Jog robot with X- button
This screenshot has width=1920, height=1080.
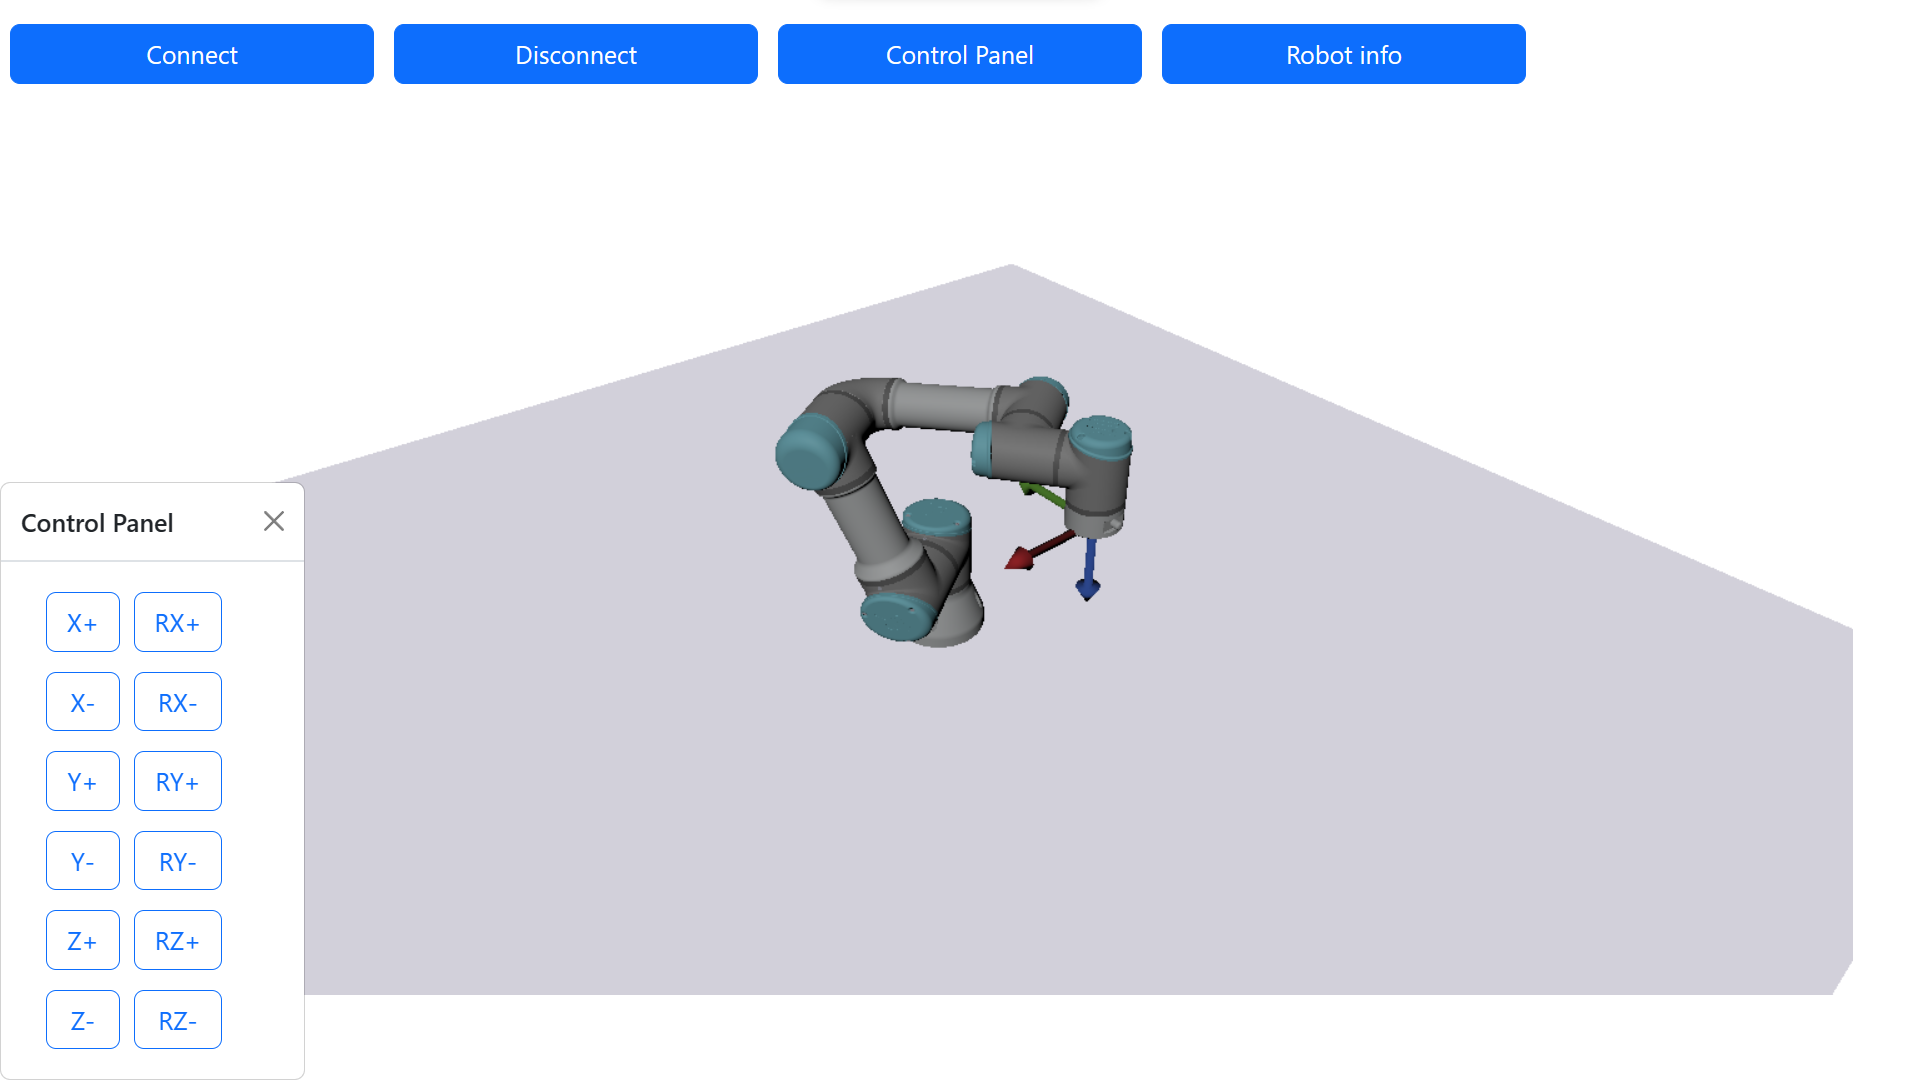pos(83,702)
